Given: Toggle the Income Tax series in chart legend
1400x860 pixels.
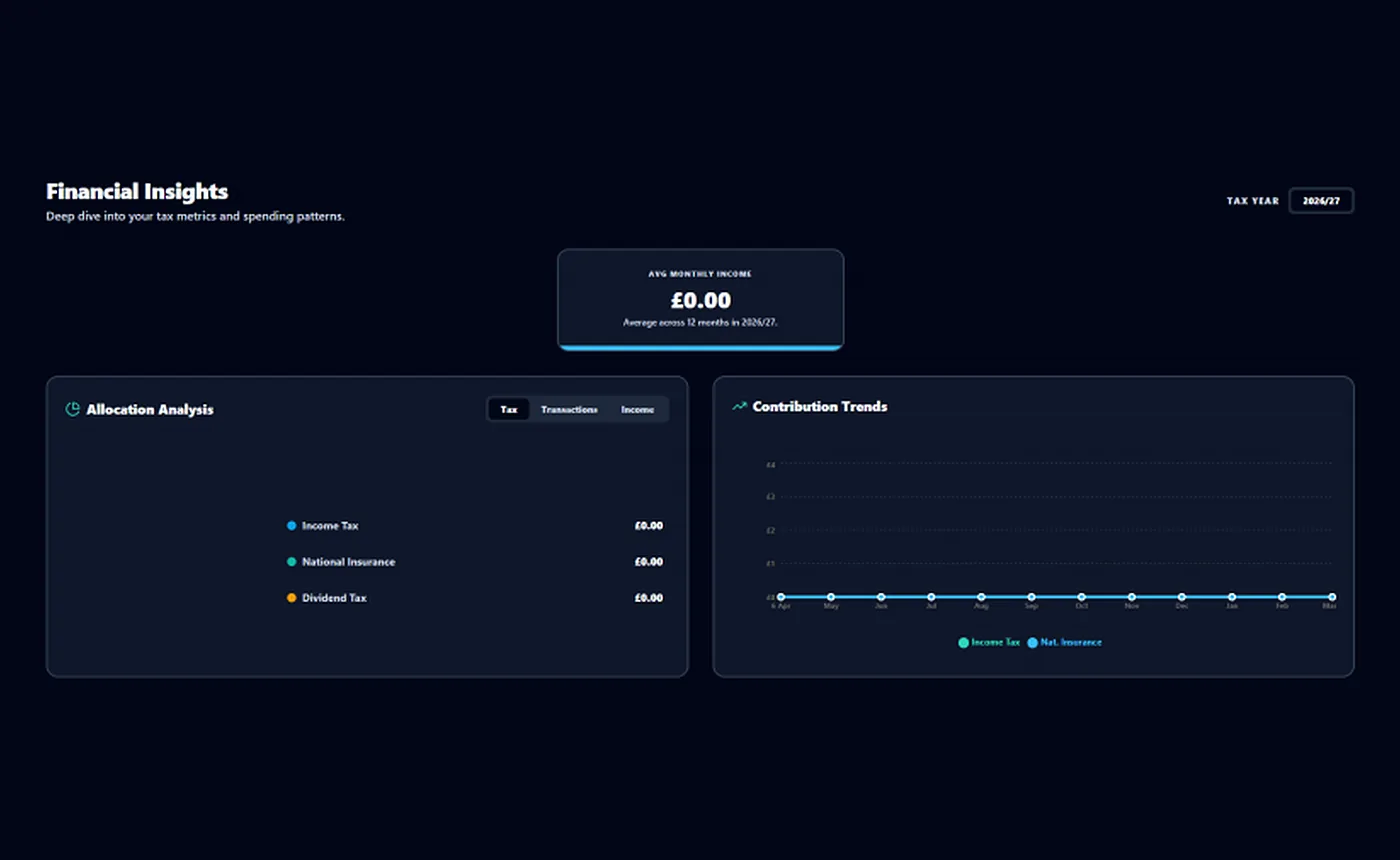Looking at the screenshot, I should [x=989, y=642].
